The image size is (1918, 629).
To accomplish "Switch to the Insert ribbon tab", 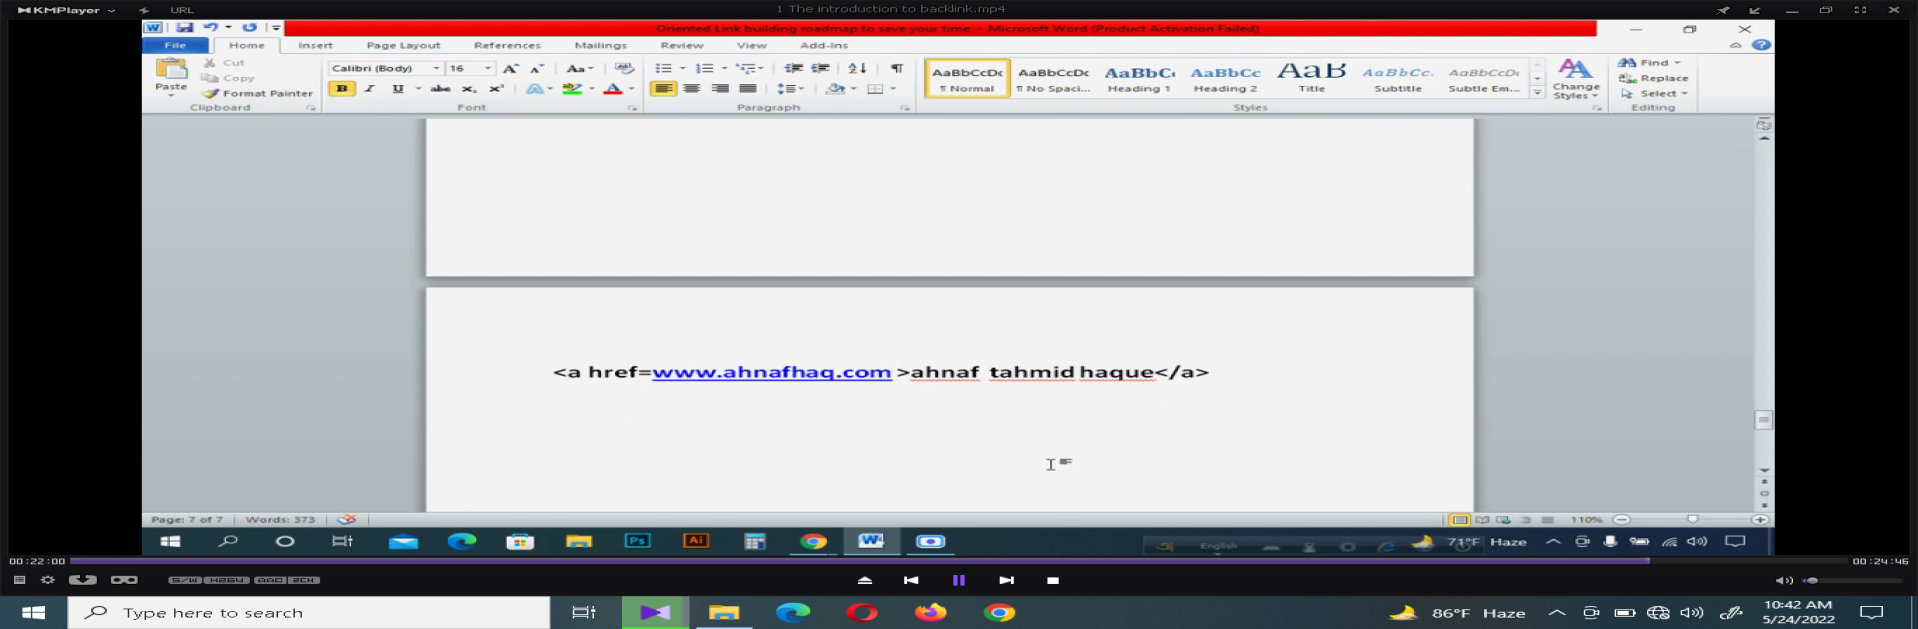I will click(315, 45).
